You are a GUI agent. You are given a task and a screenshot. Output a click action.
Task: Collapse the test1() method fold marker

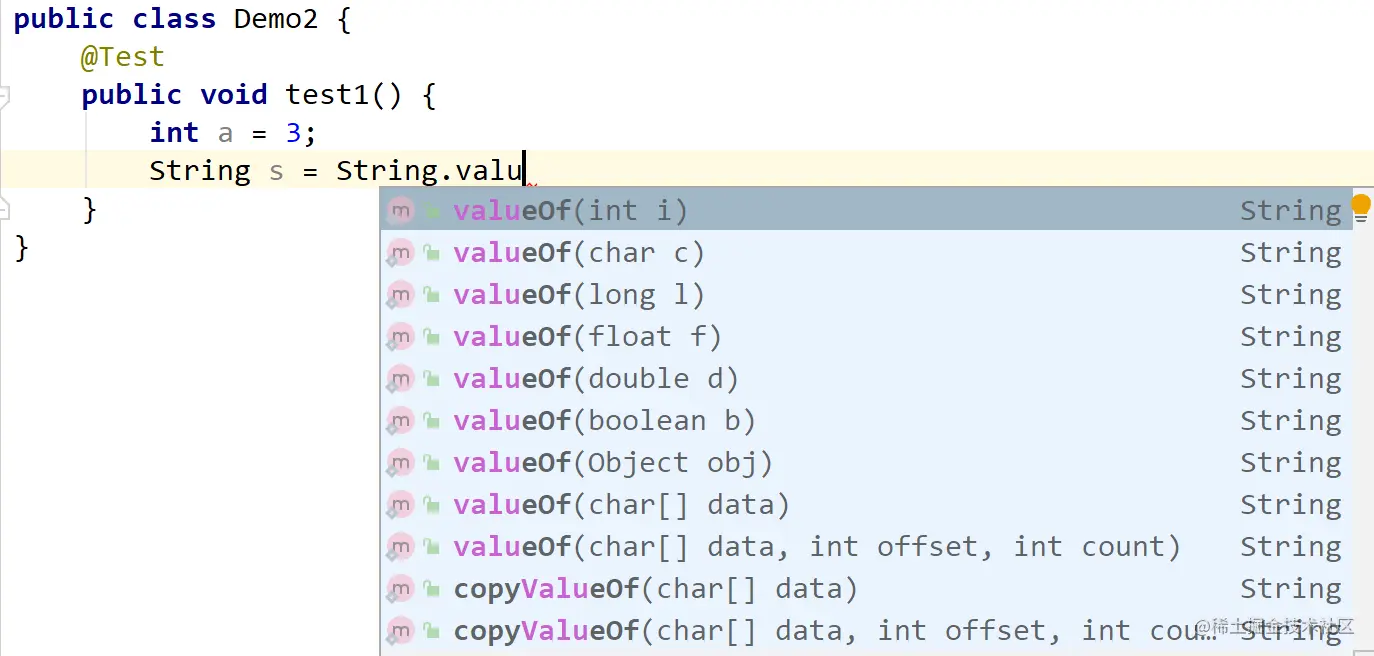pos(4,96)
